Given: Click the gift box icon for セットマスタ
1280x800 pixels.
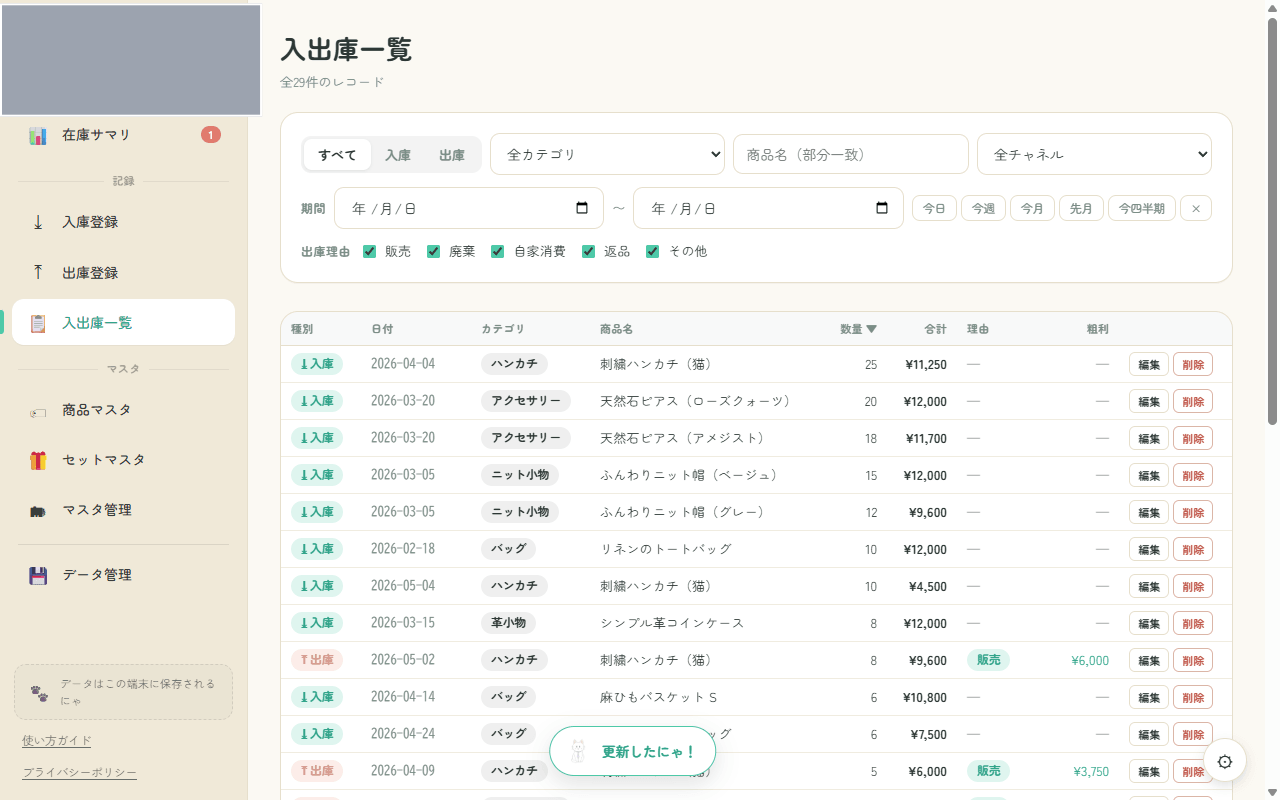Looking at the screenshot, I should (38, 460).
